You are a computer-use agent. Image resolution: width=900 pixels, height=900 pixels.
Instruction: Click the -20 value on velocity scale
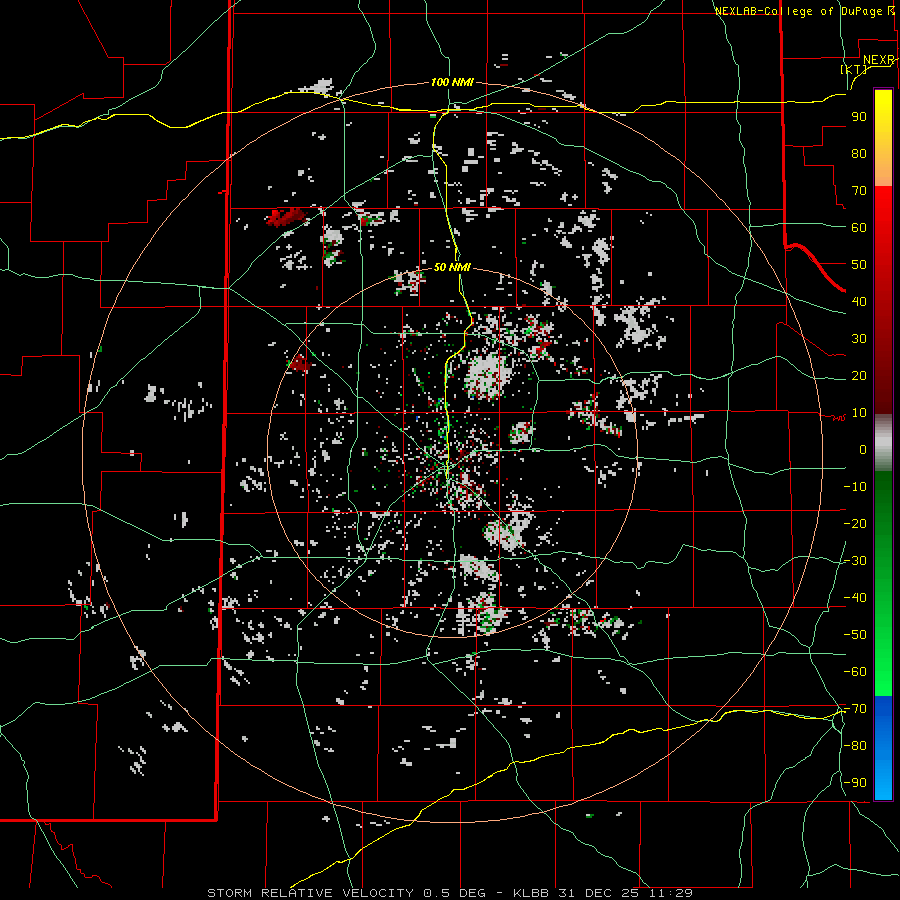coord(855,524)
